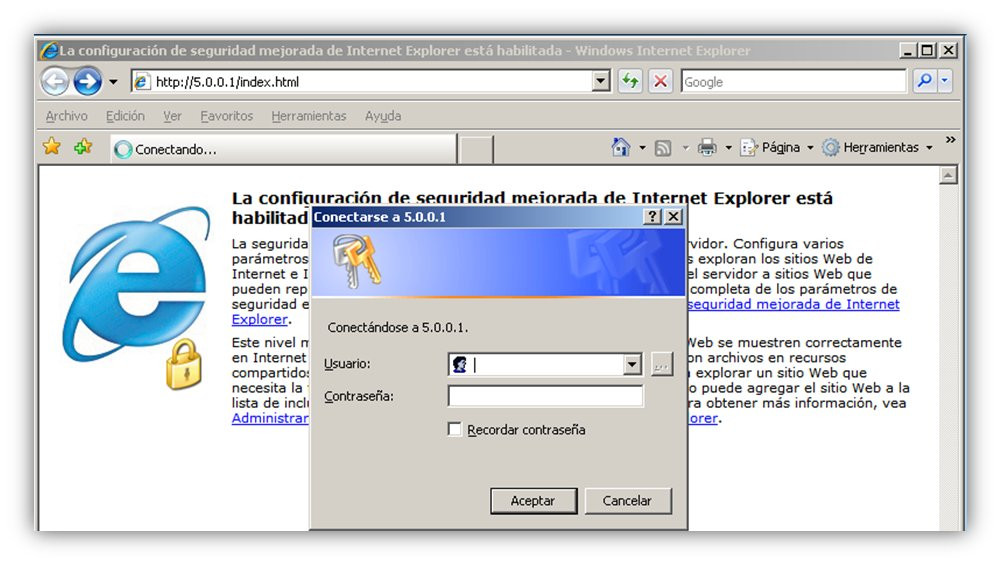Open the Archivo menu
Image resolution: width=1001 pixels, height=565 pixels.
[66, 116]
